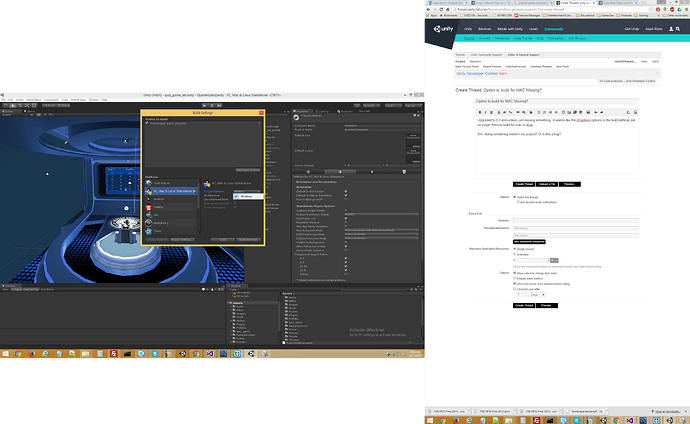Click the poll Question input field
Image resolution: width=690 pixels, height=424 pixels.
[576, 220]
